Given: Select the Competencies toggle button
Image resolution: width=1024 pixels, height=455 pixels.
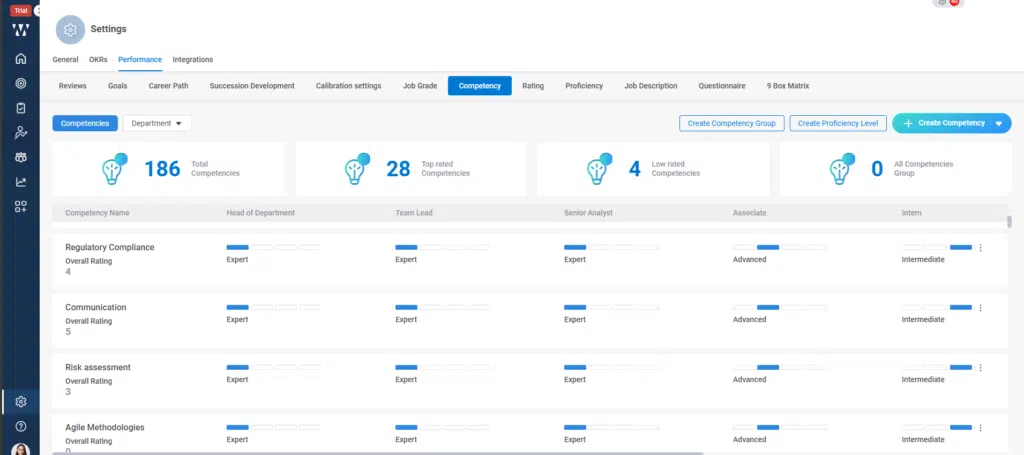Looking at the screenshot, I should click(x=85, y=123).
